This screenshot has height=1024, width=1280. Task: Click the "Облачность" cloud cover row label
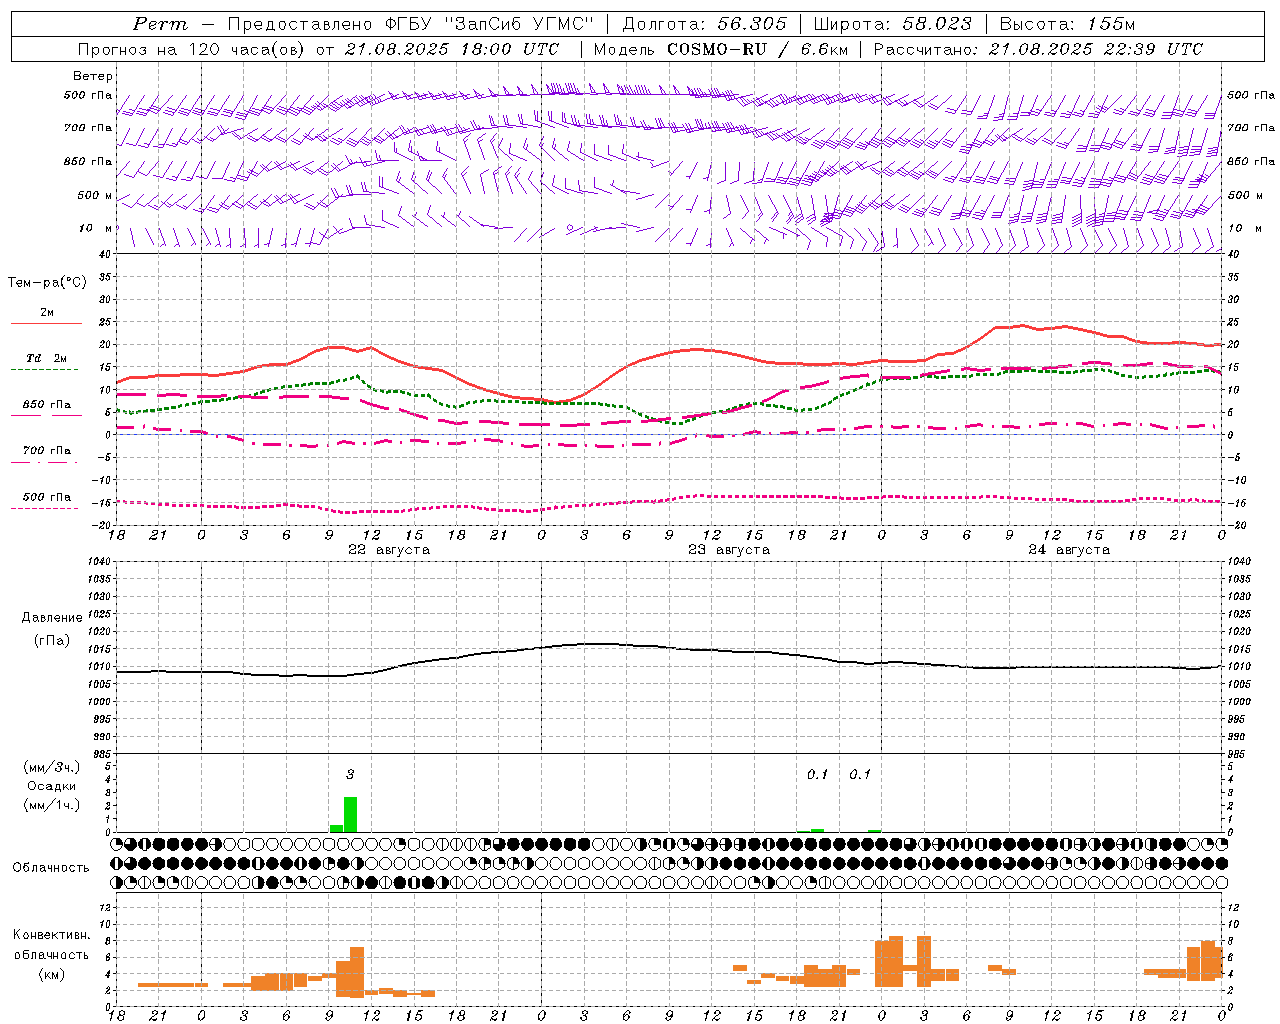click(51, 867)
